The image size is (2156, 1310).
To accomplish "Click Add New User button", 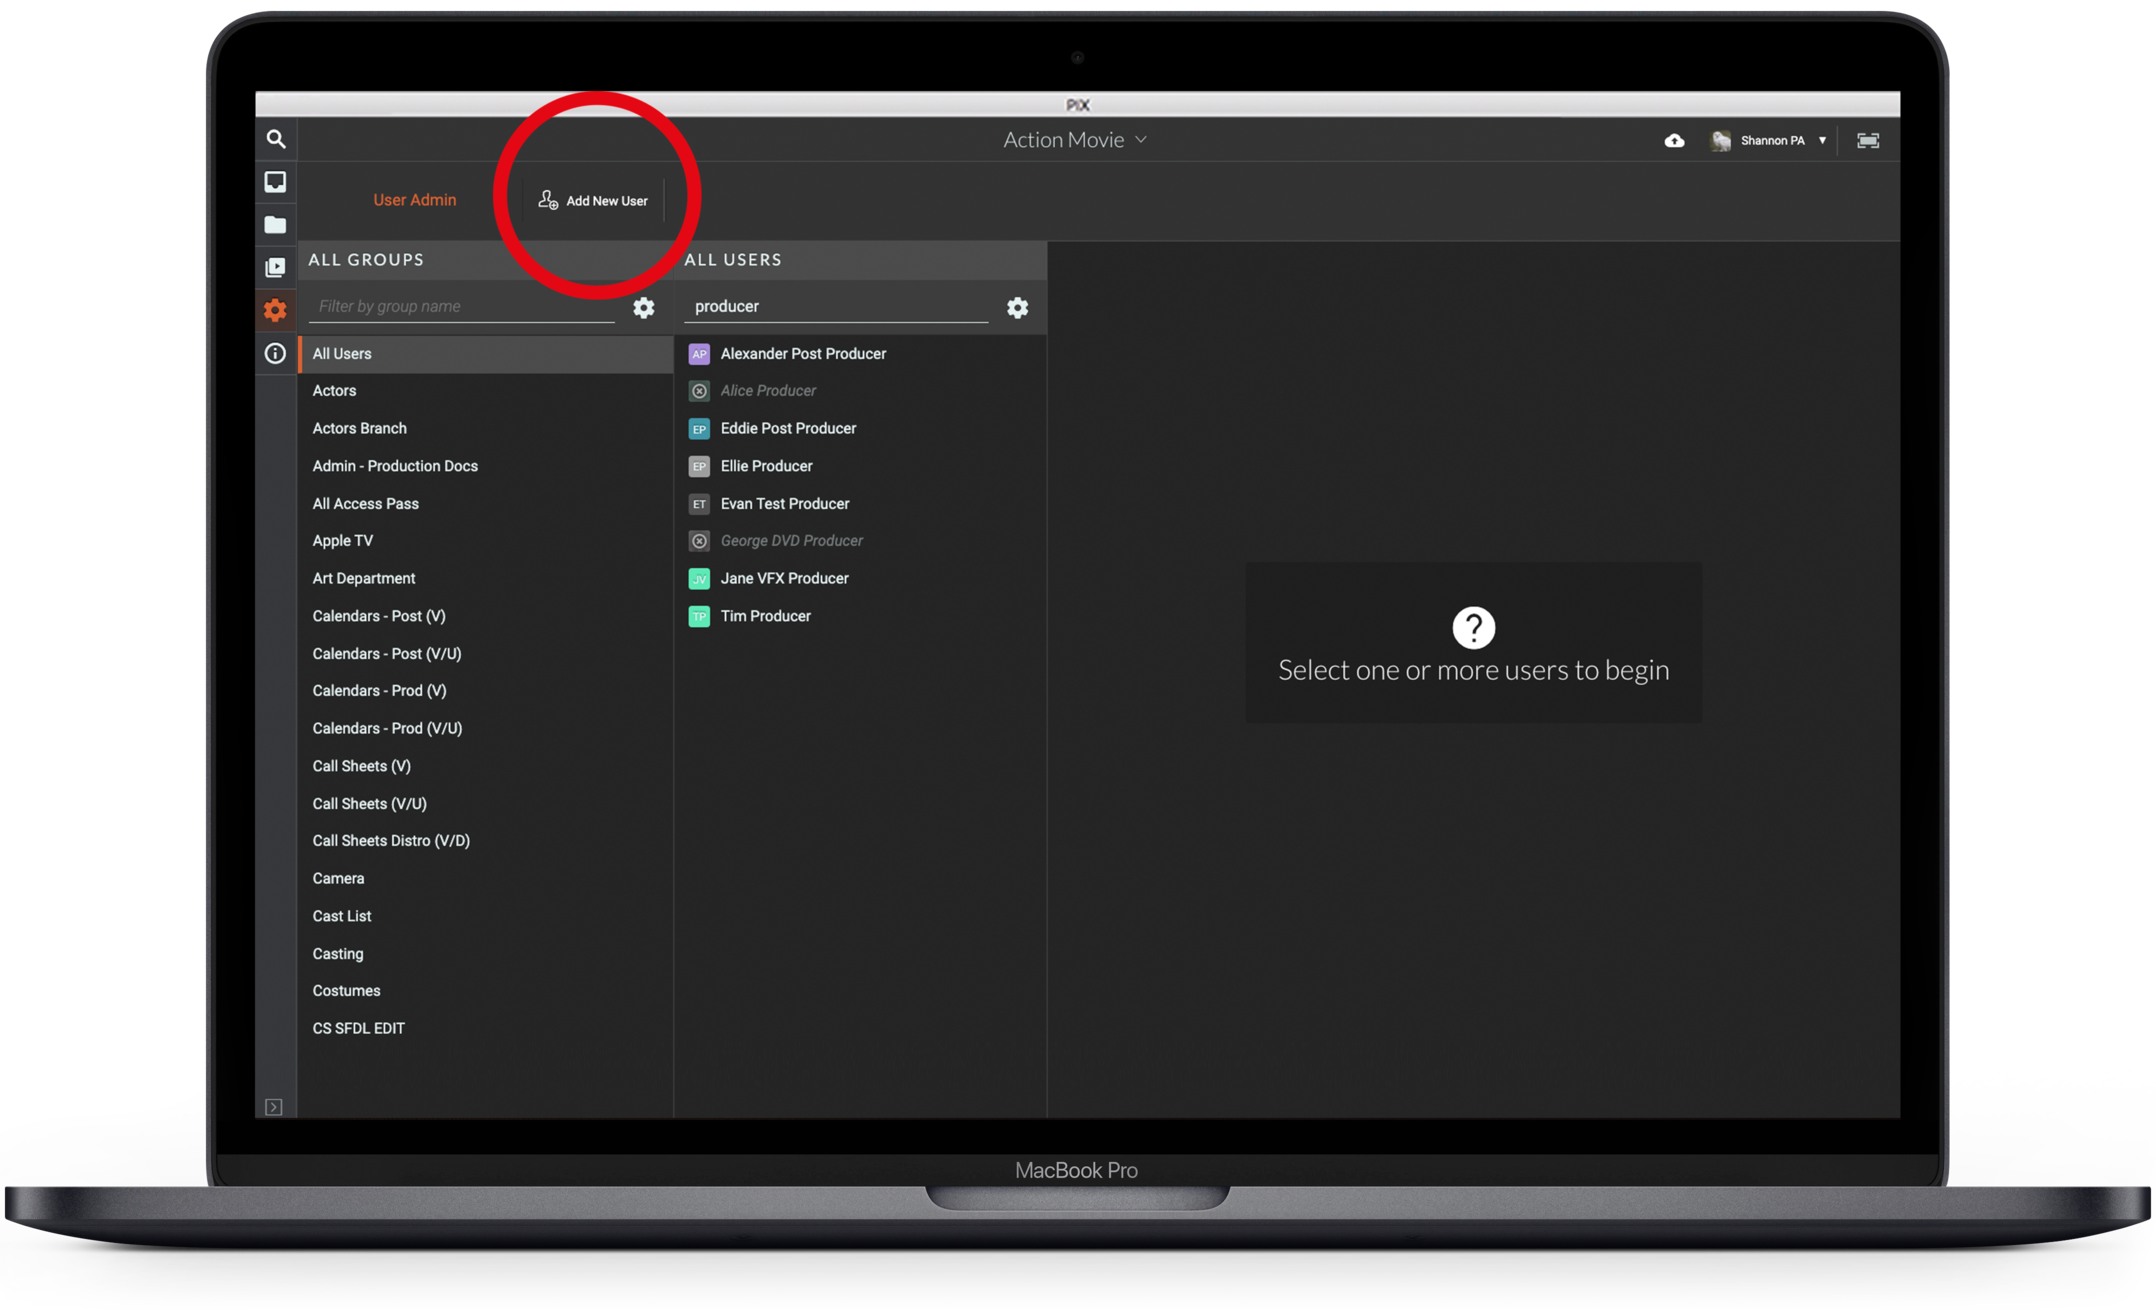I will (594, 201).
